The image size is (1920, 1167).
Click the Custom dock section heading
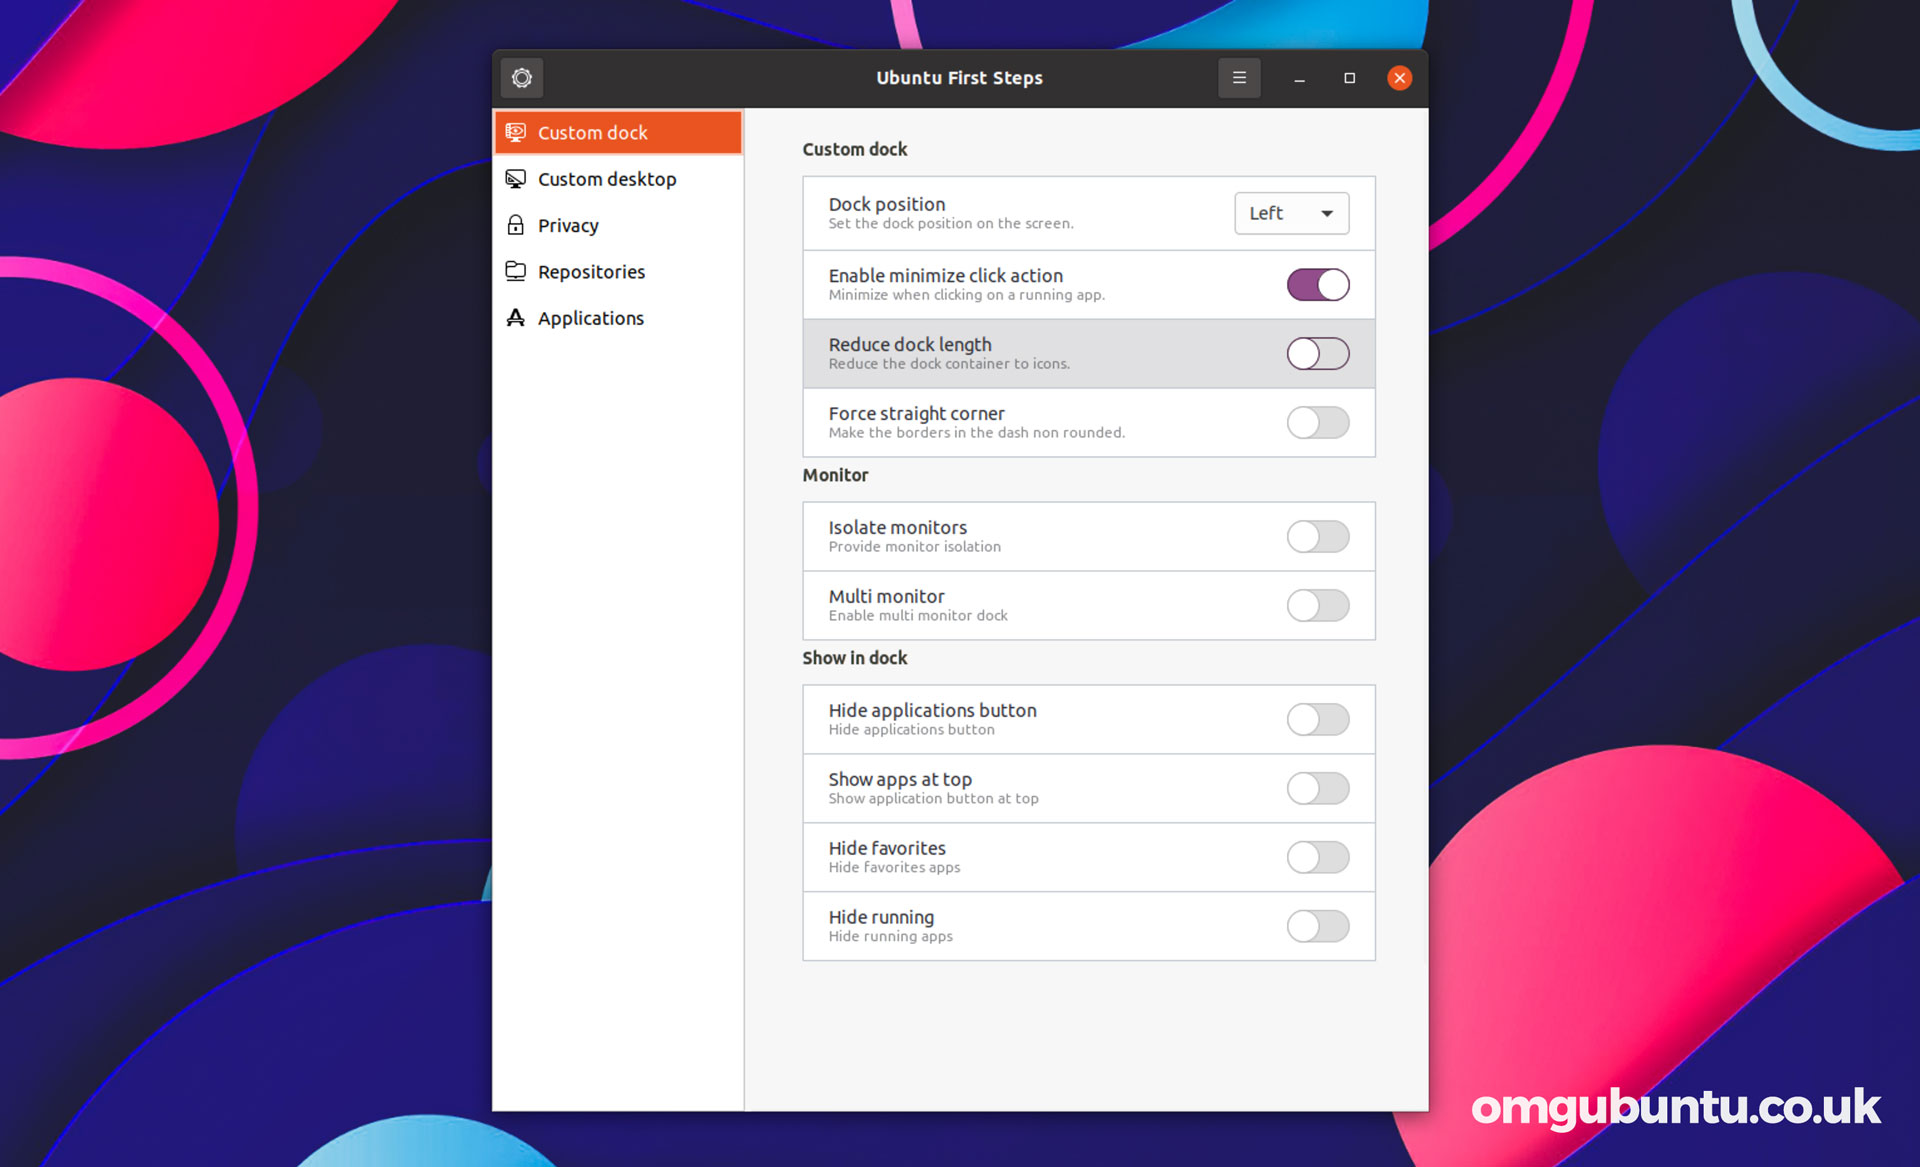click(x=854, y=149)
